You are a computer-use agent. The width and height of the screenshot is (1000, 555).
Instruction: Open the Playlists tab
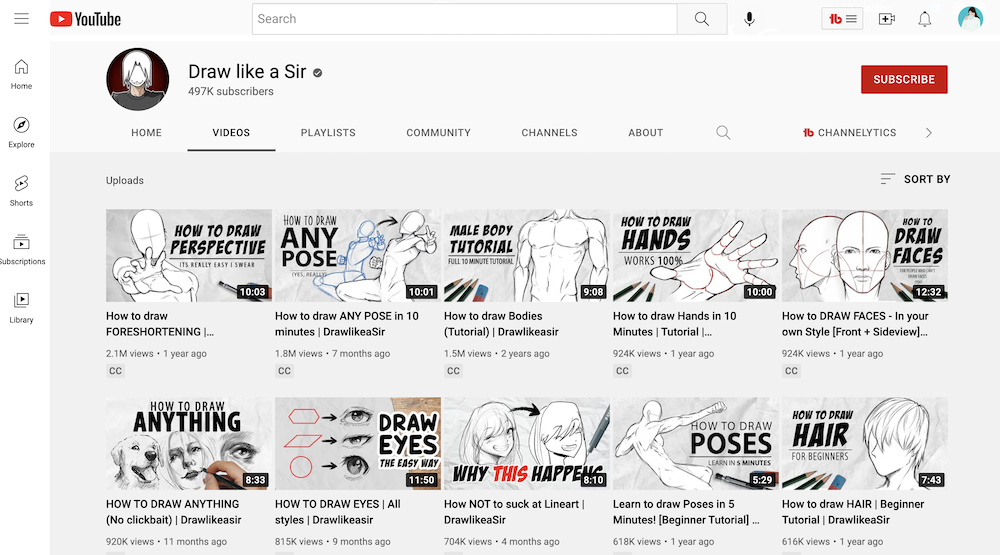click(x=328, y=133)
